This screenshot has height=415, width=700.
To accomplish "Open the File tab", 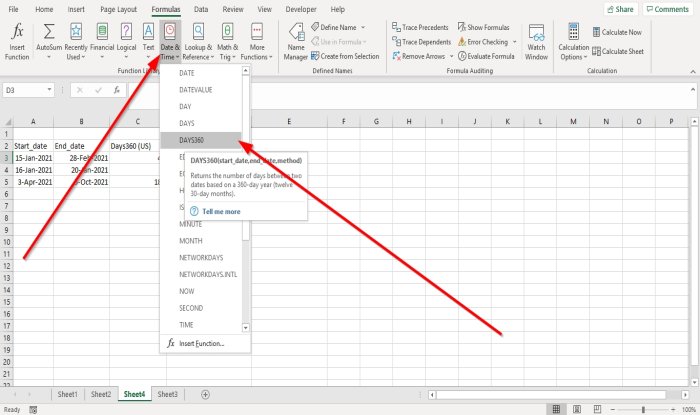I will point(13,9).
